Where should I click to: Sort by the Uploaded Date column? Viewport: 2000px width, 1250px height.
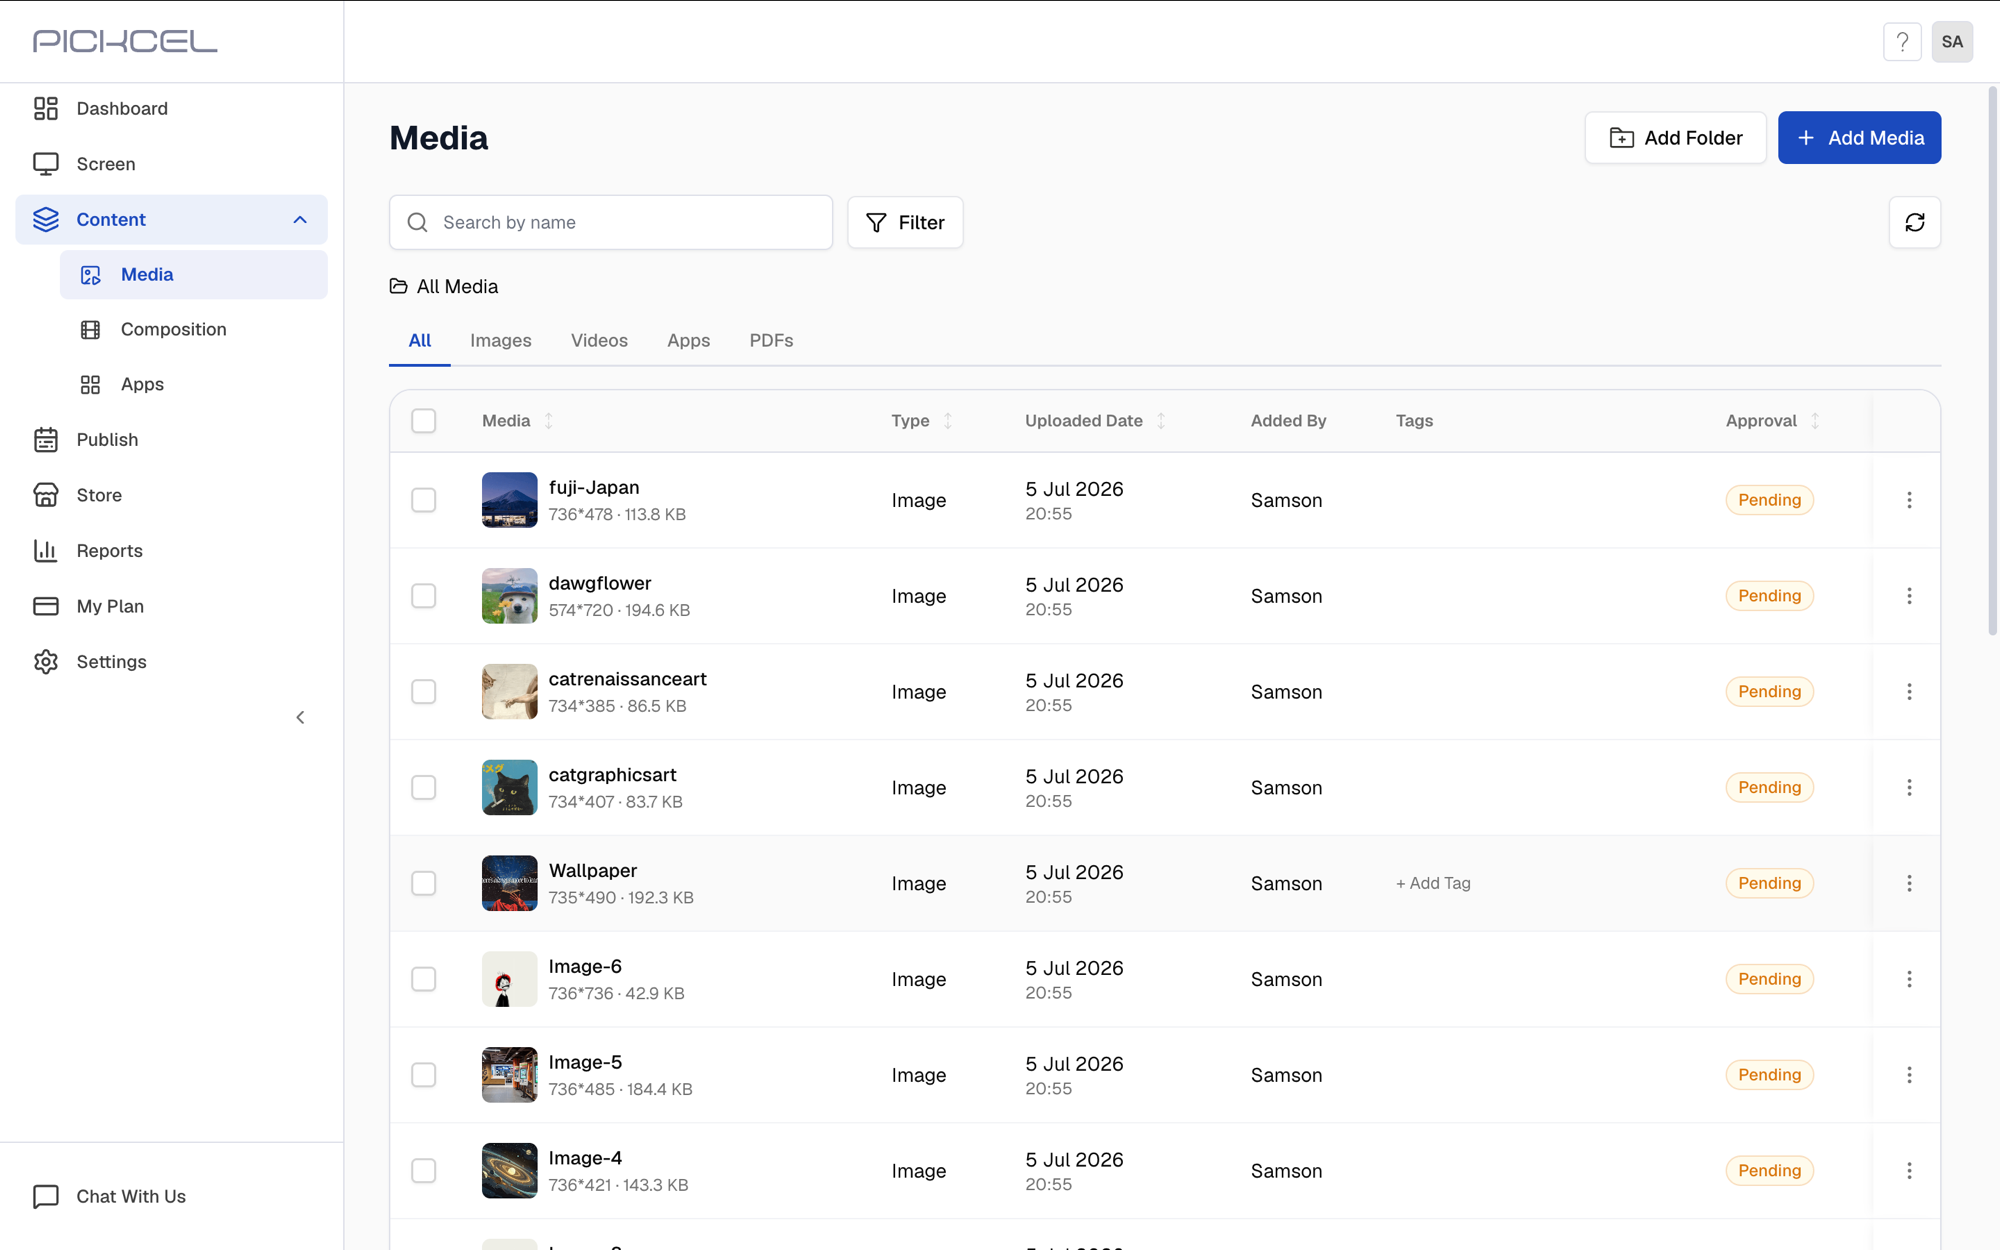pos(1161,421)
